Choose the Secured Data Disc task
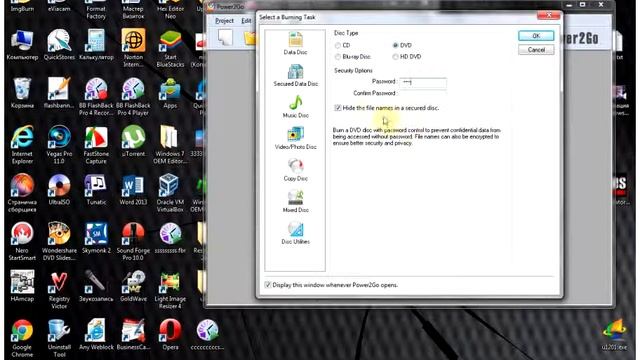640x360 pixels. pos(295,76)
